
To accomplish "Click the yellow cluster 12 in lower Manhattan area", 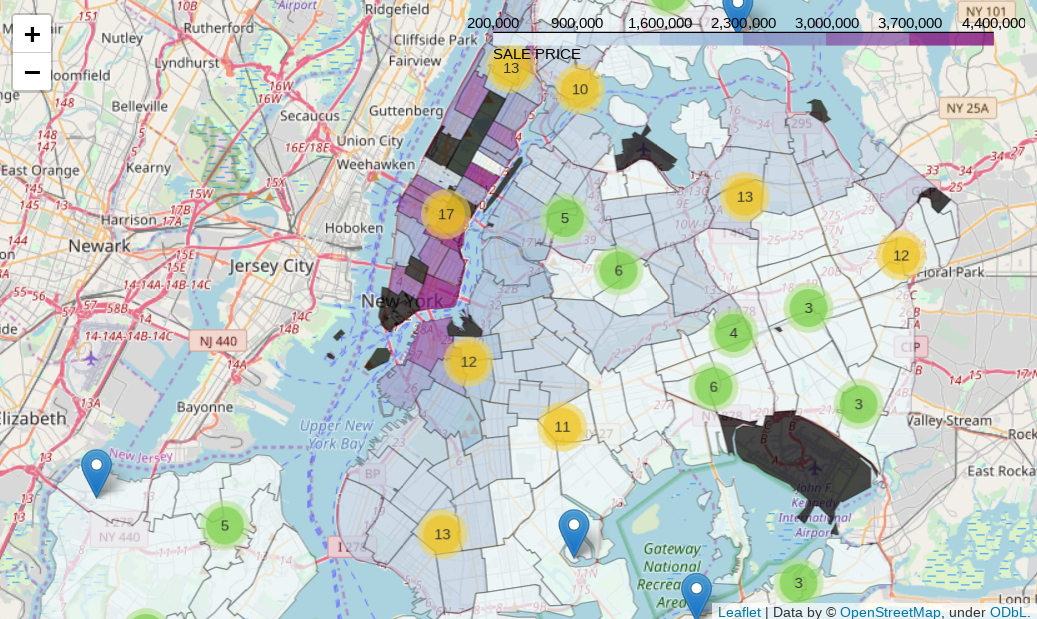I will pos(469,362).
